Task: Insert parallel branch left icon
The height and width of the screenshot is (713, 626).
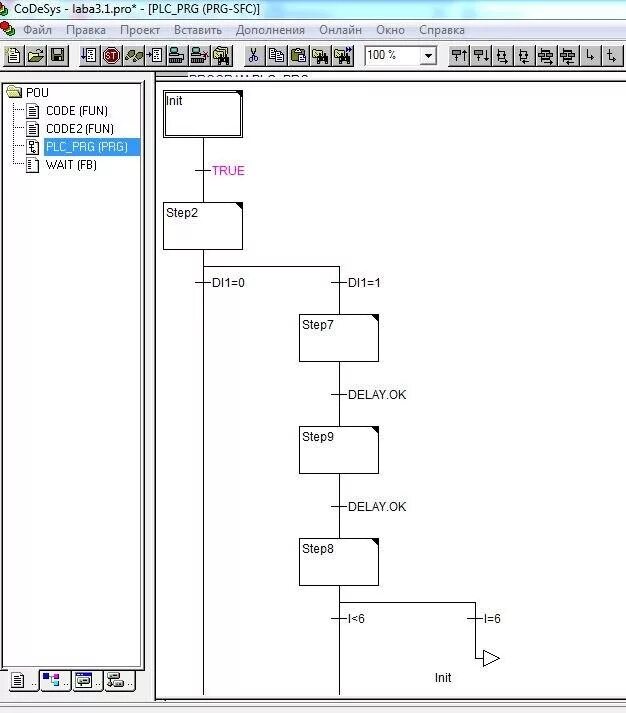Action: (x=568, y=55)
